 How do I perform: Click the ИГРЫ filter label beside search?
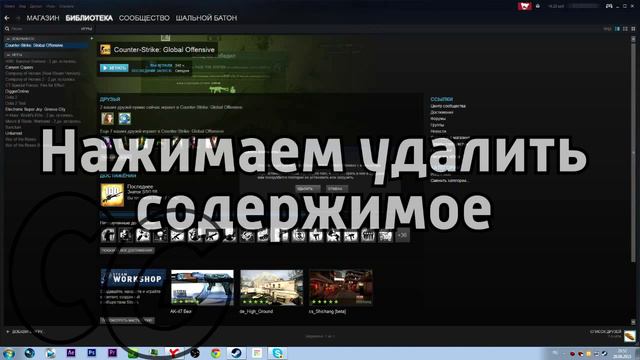(x=86, y=29)
